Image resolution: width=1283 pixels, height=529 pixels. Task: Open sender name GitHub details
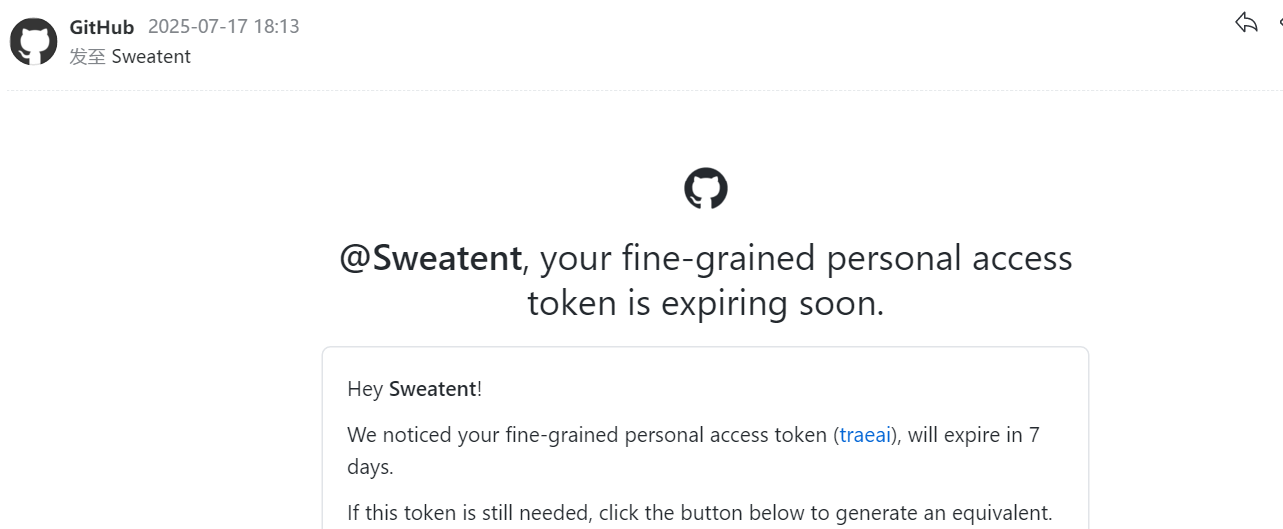coord(102,27)
